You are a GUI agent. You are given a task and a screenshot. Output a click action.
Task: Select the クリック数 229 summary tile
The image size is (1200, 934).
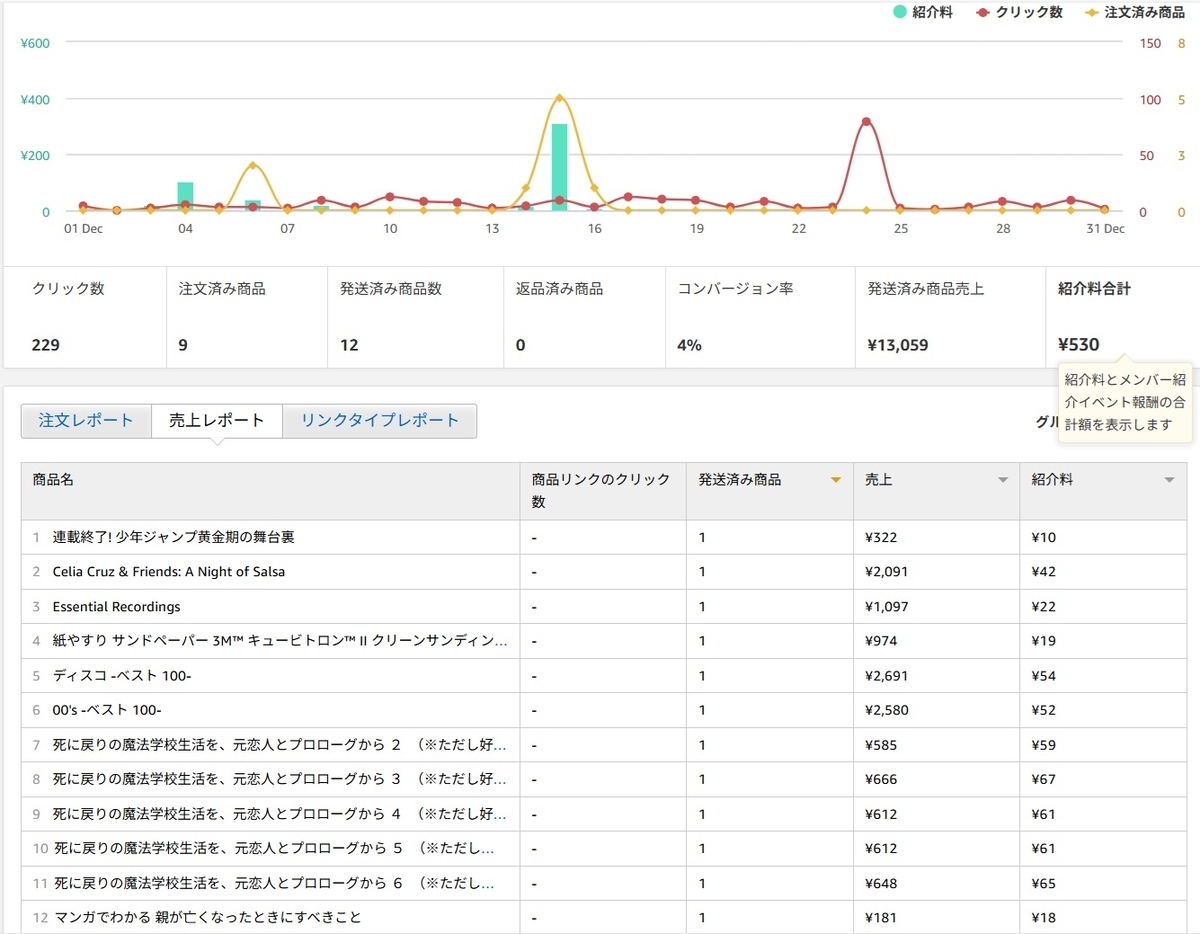pos(84,317)
